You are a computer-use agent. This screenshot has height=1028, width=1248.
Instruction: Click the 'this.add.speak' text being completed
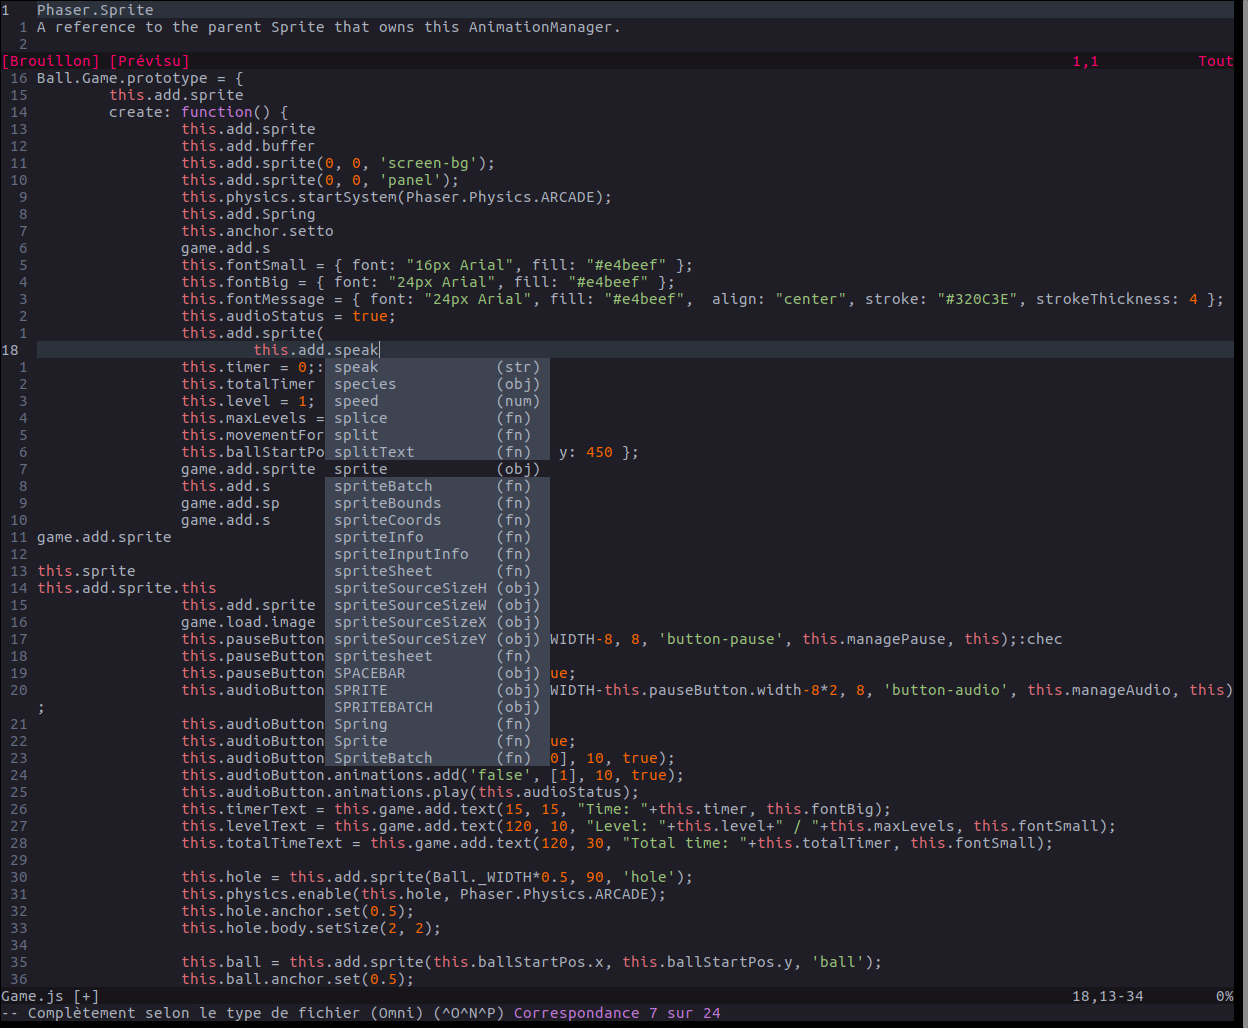pyautogui.click(x=316, y=350)
